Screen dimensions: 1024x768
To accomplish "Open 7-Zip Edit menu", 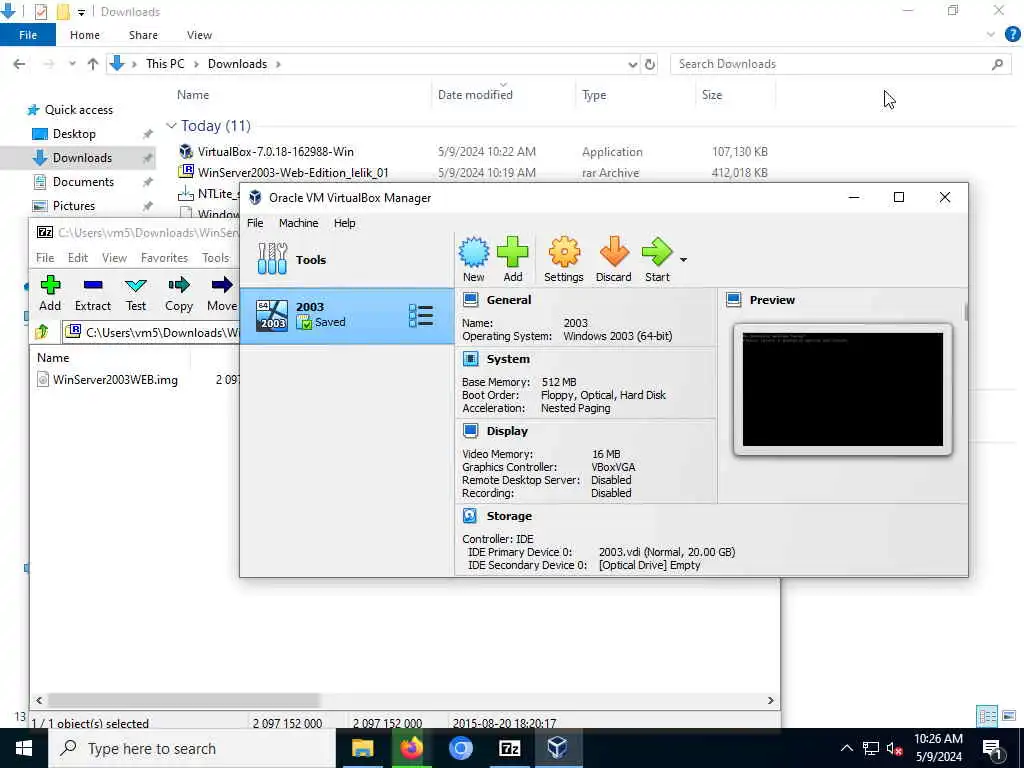I will tap(78, 257).
